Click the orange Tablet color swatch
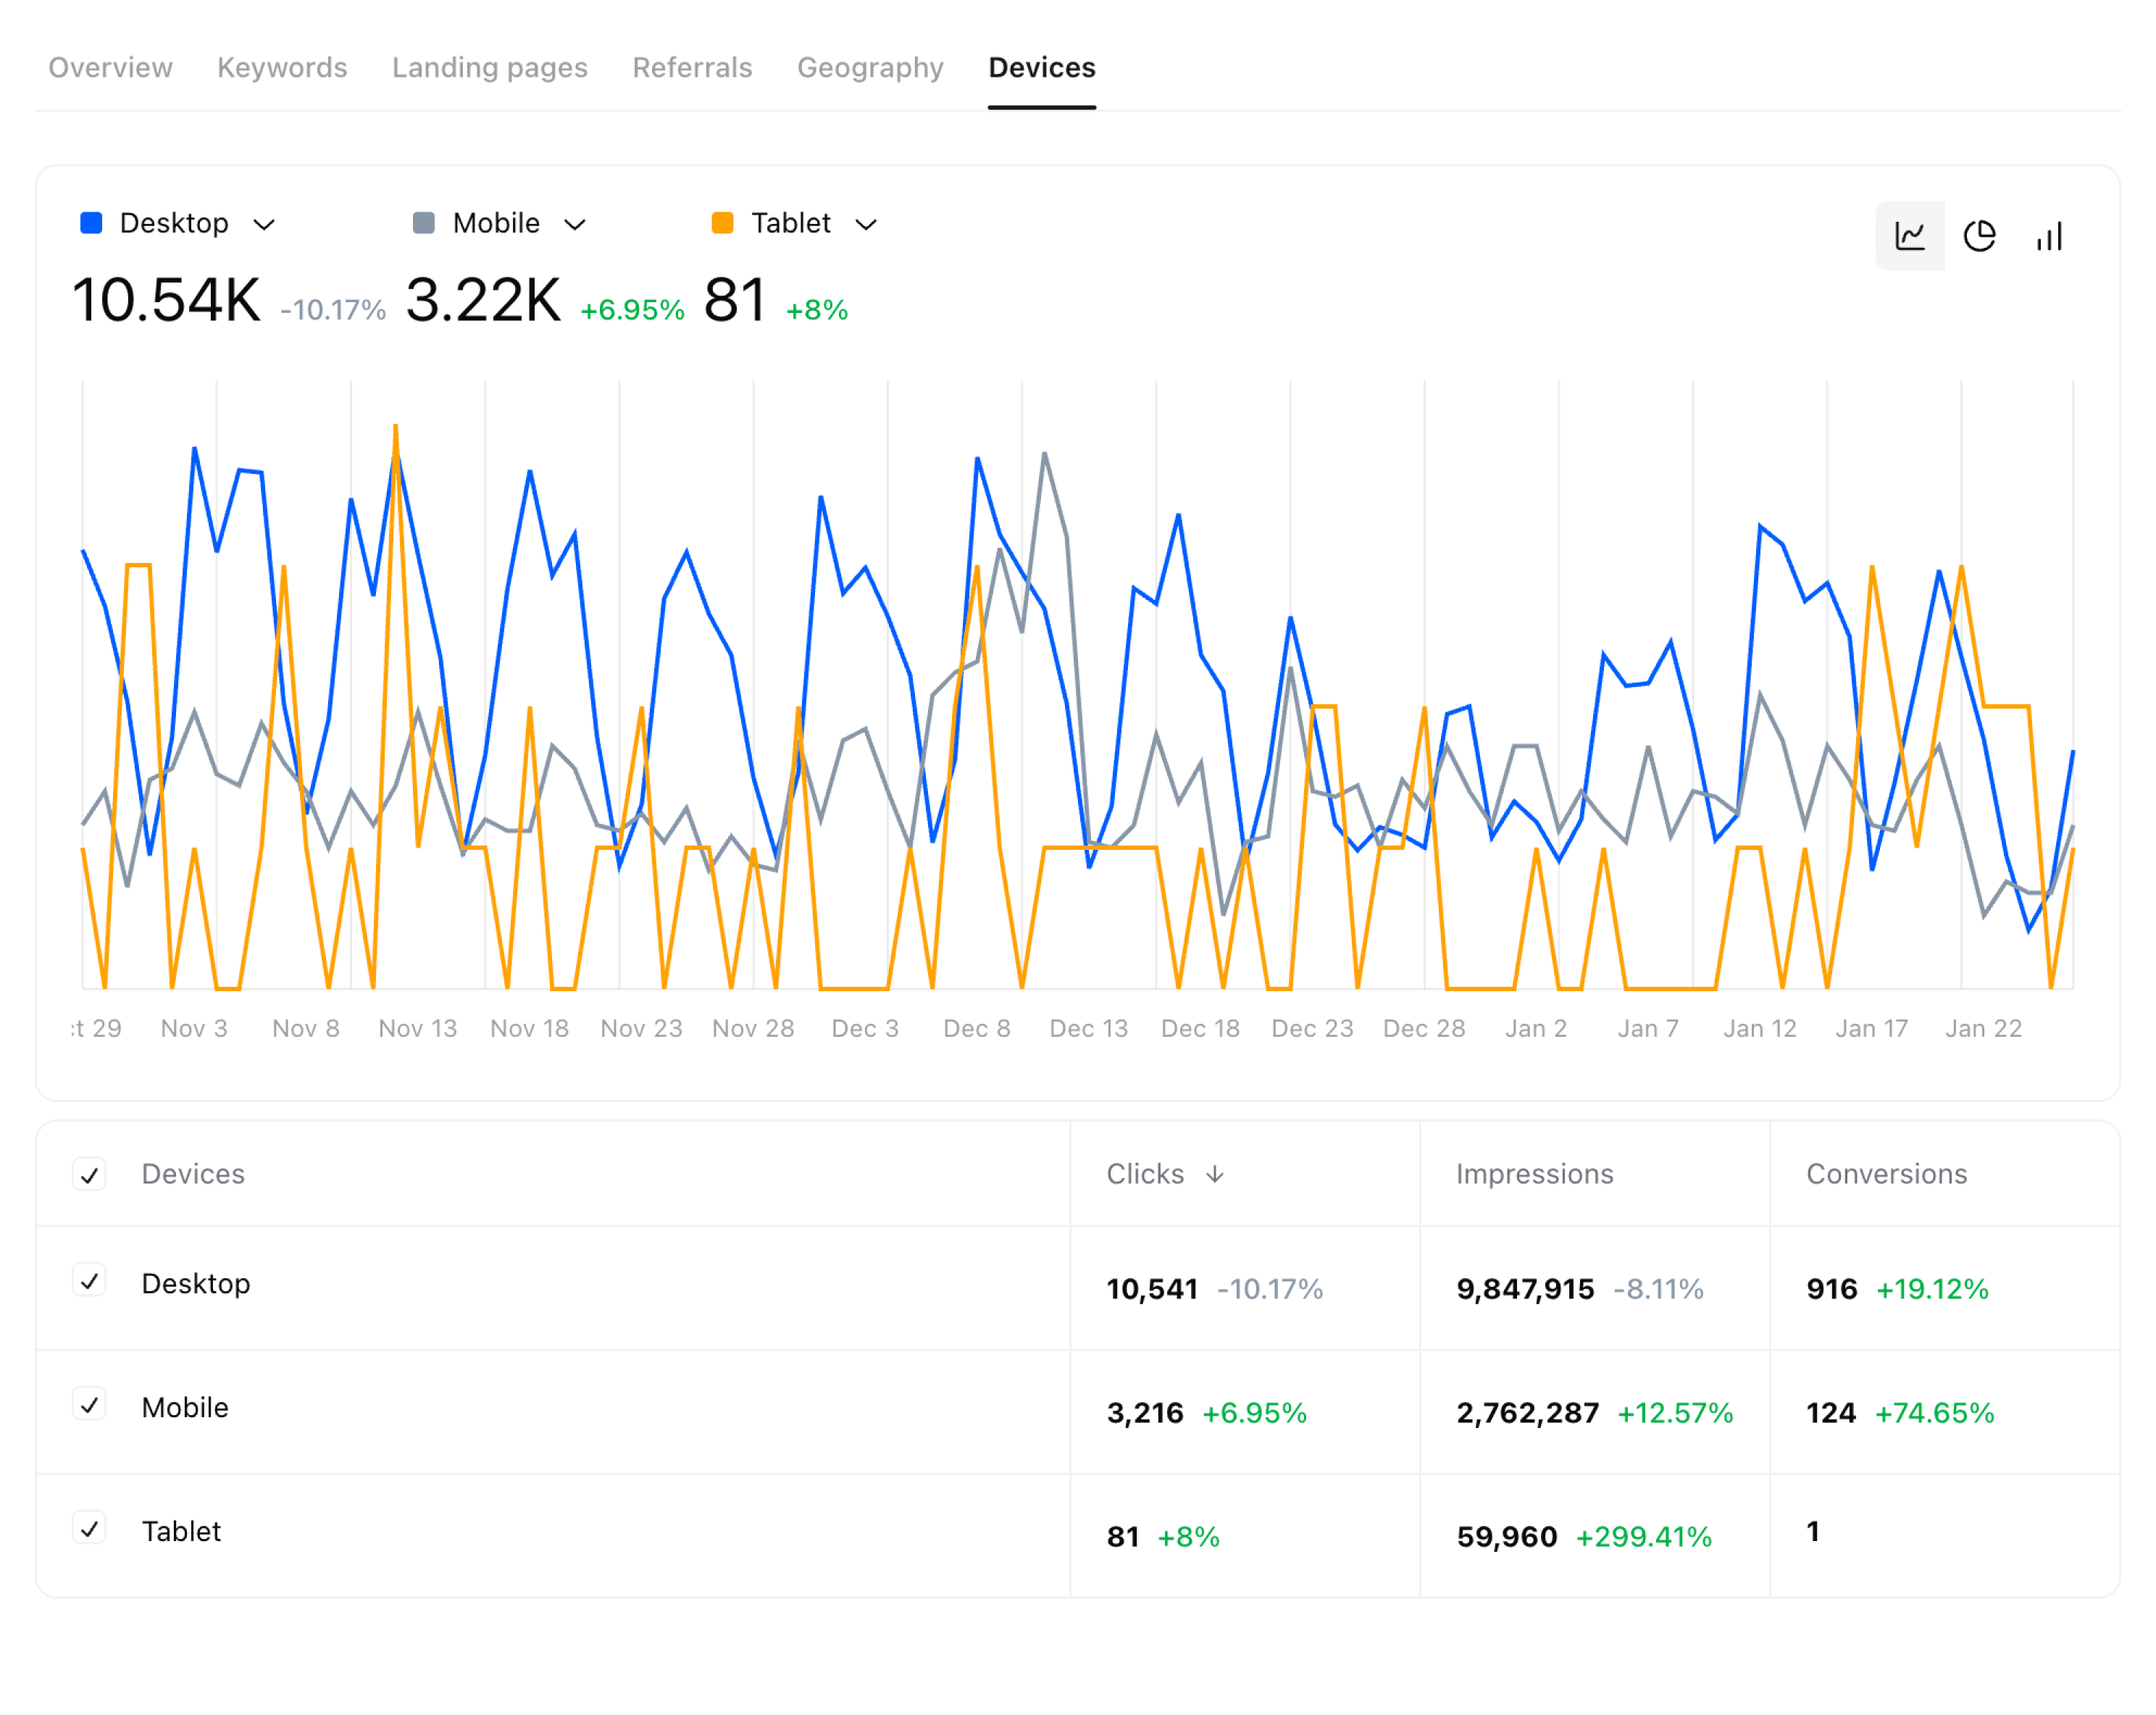 (x=723, y=223)
